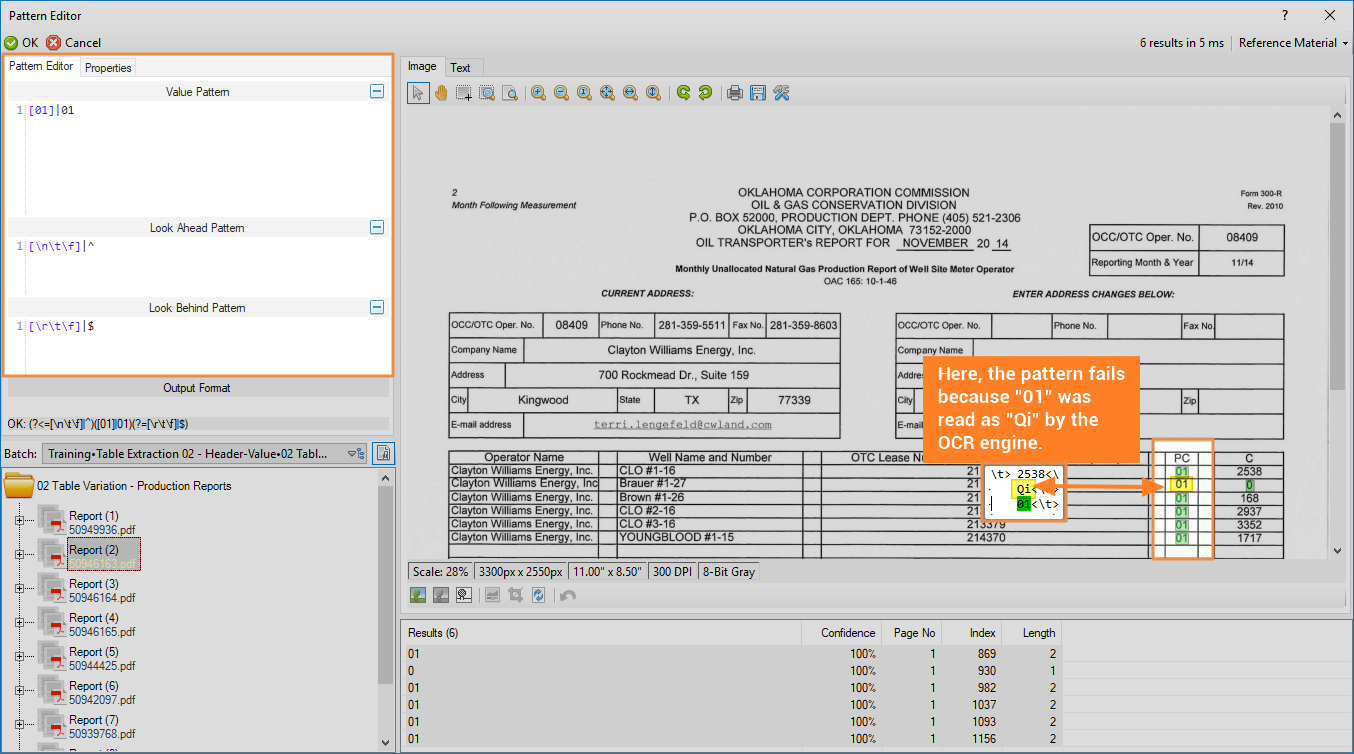Switch to the Properties tab
Viewport: 1354px width, 754px height.
pyautogui.click(x=108, y=68)
